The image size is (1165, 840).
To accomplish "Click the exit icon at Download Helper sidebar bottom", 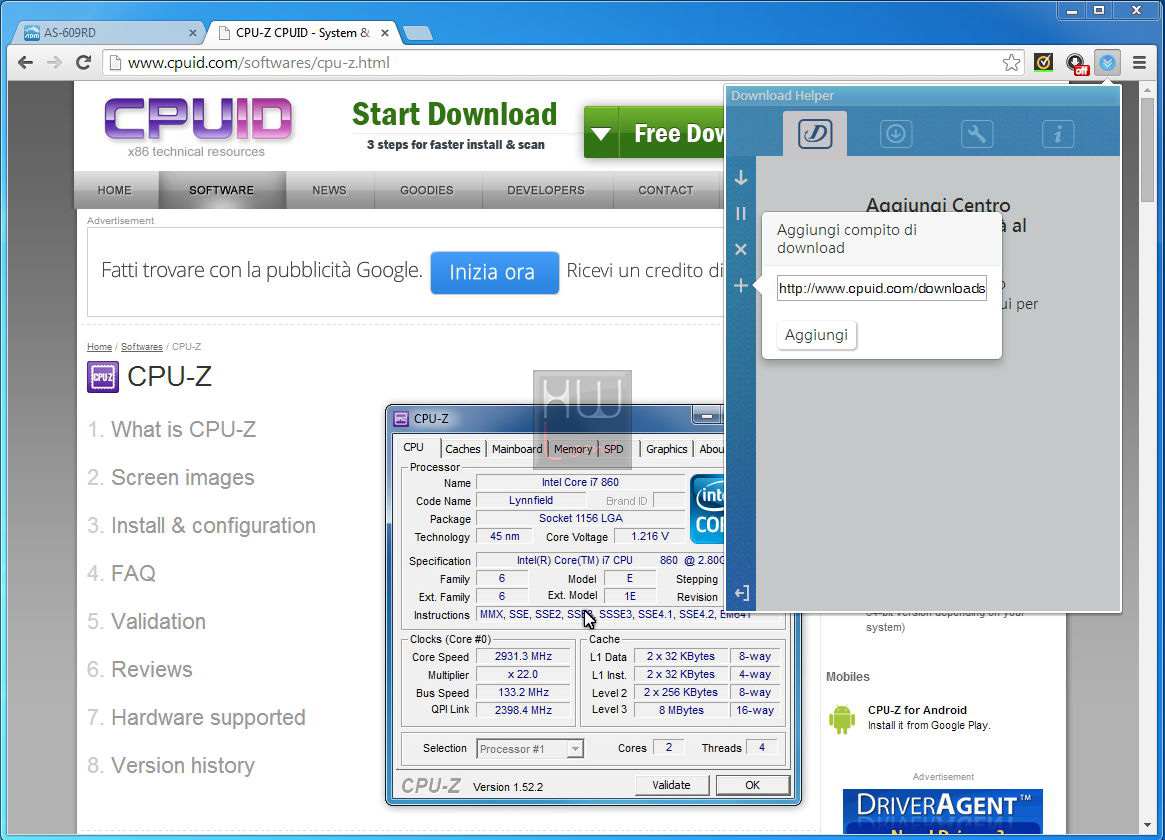I will pos(741,593).
